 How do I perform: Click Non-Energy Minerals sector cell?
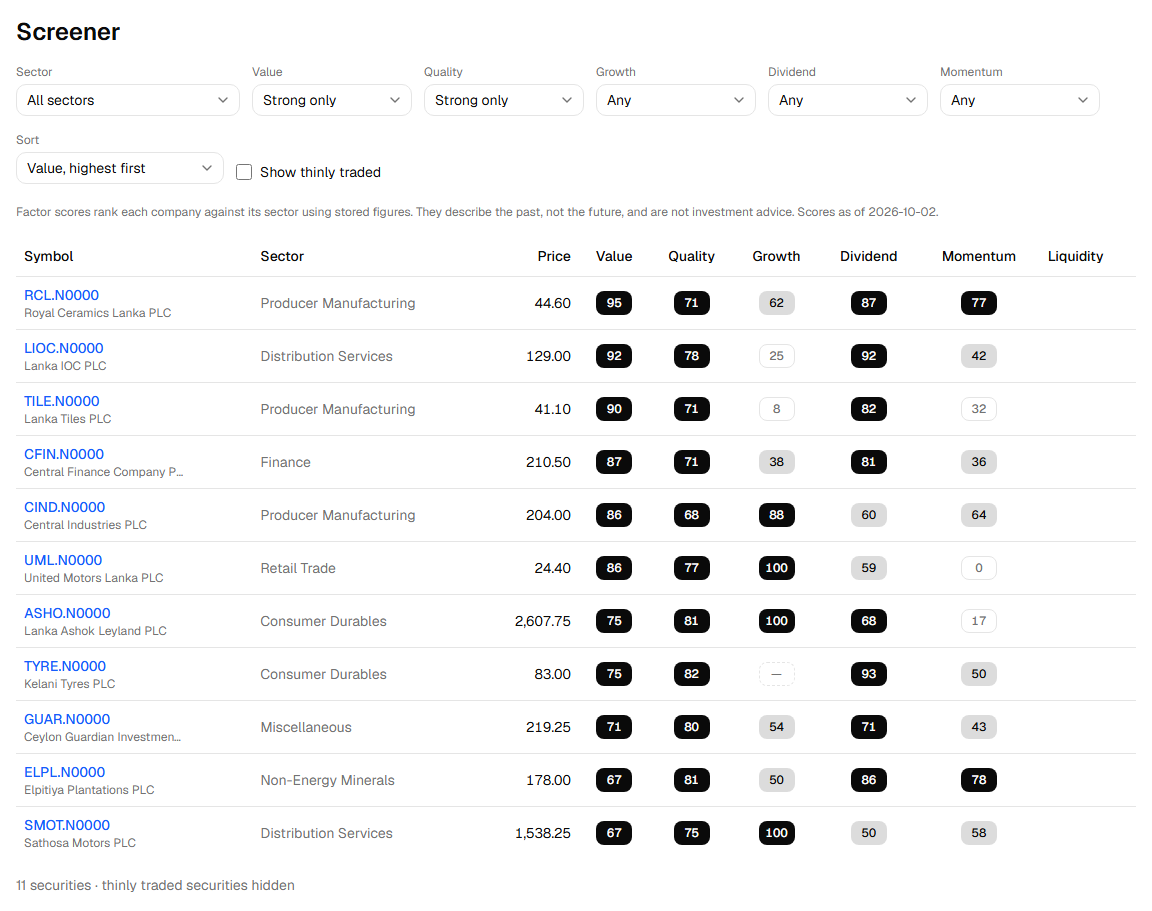click(328, 779)
